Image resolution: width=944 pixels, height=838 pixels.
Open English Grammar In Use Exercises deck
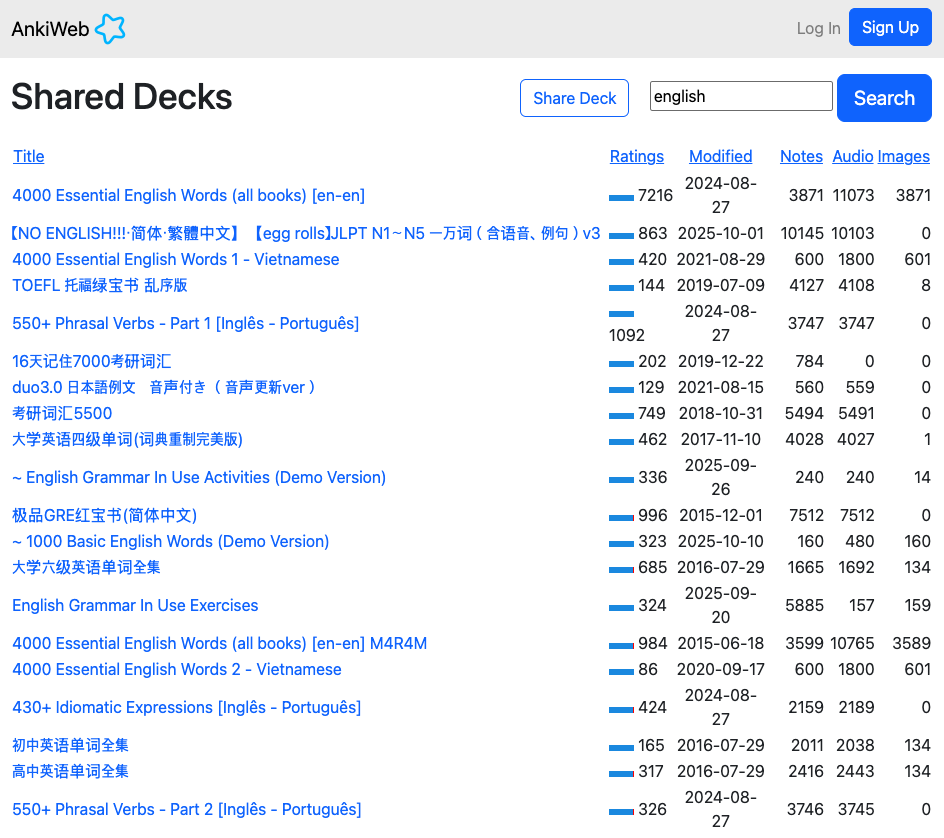point(135,605)
